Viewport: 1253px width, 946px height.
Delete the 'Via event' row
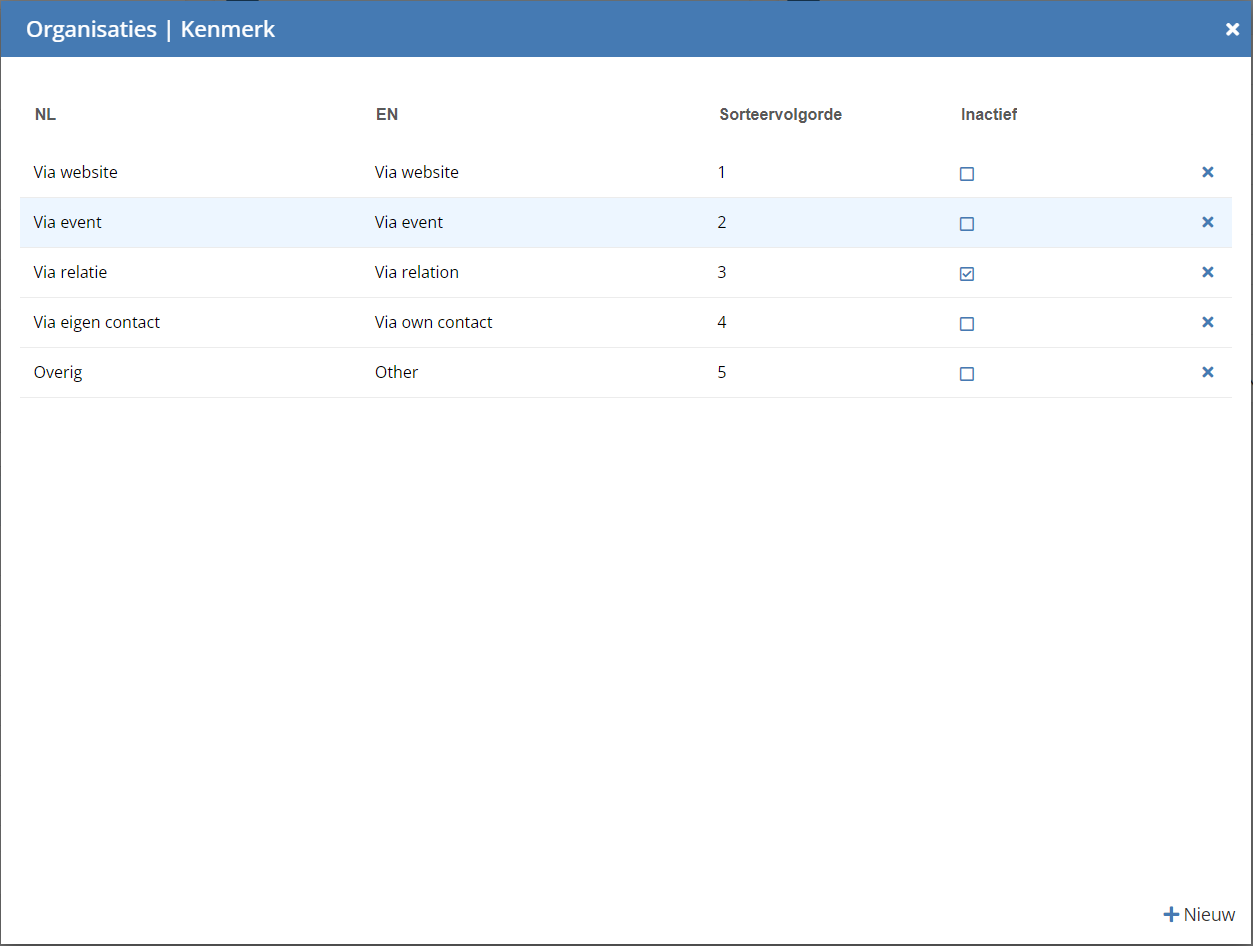point(1207,222)
